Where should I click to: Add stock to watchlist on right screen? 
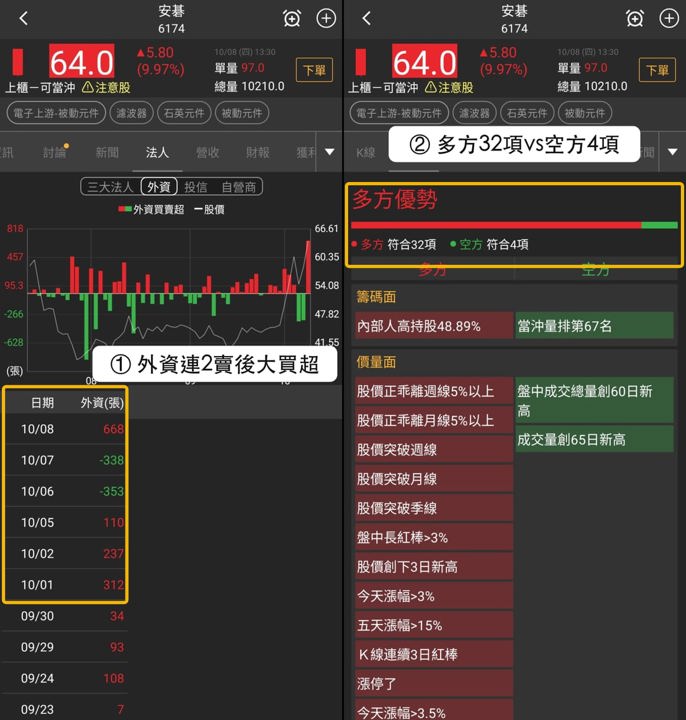click(x=669, y=18)
